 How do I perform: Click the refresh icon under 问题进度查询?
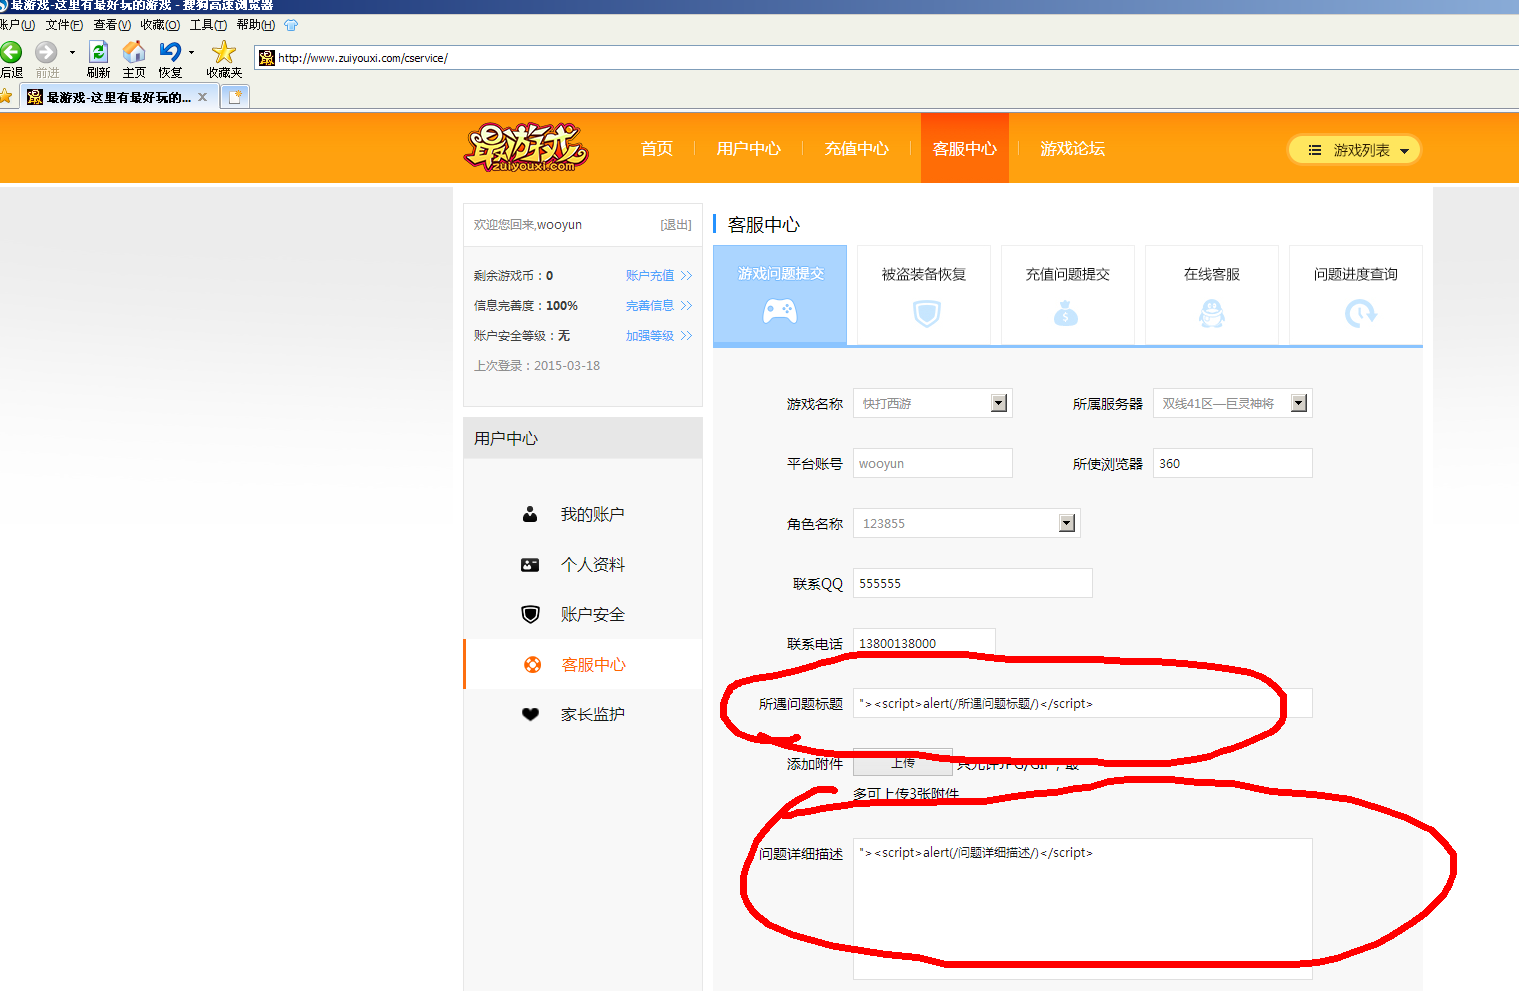coord(1360,314)
